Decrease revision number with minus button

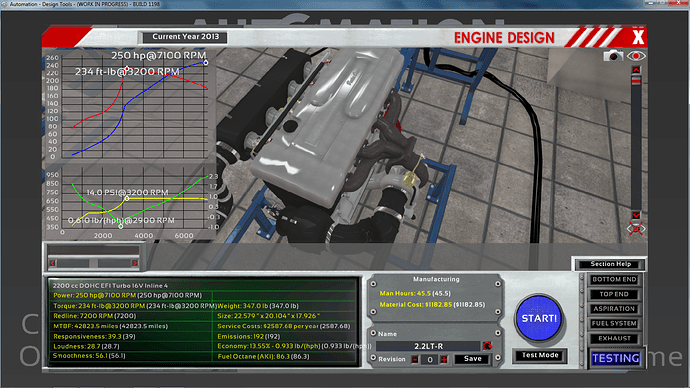pos(415,359)
